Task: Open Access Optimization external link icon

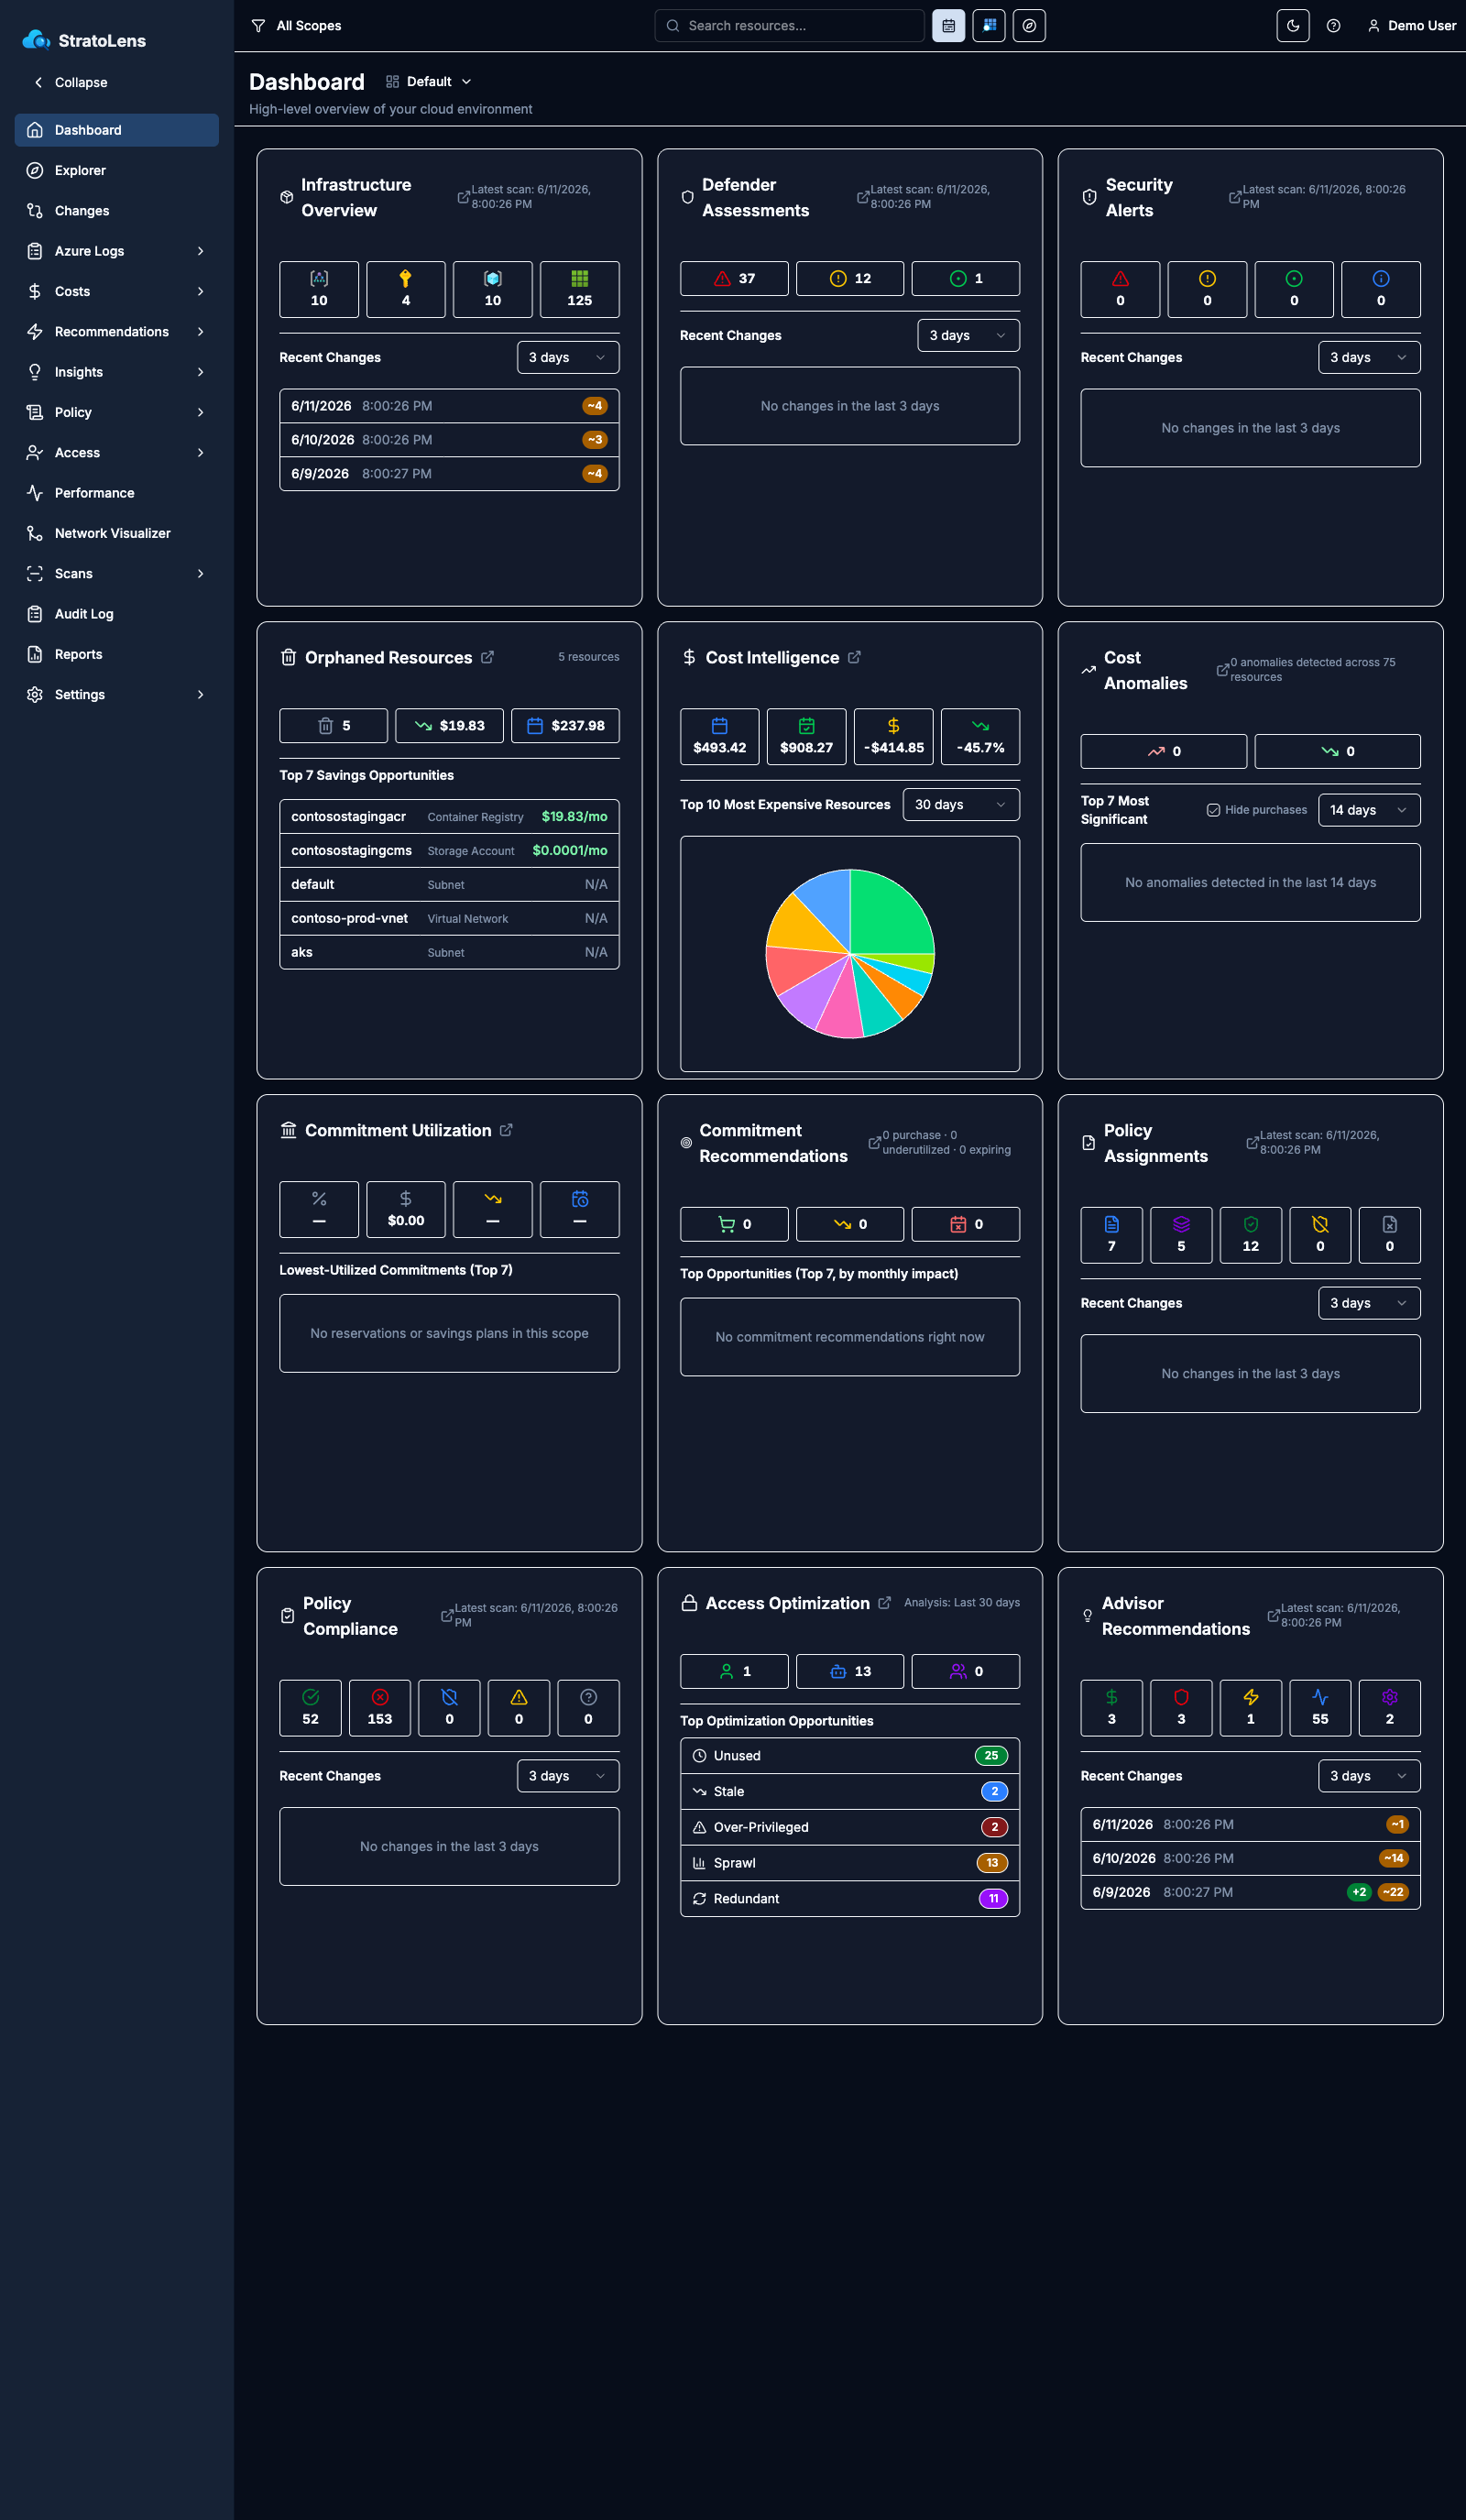Action: (x=884, y=1603)
